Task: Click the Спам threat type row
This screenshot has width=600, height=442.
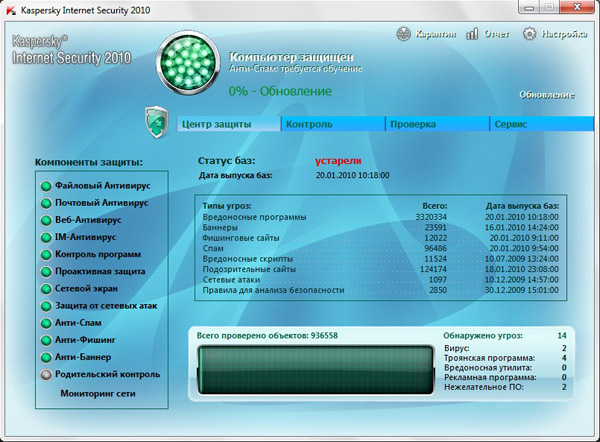Action: click(x=380, y=248)
